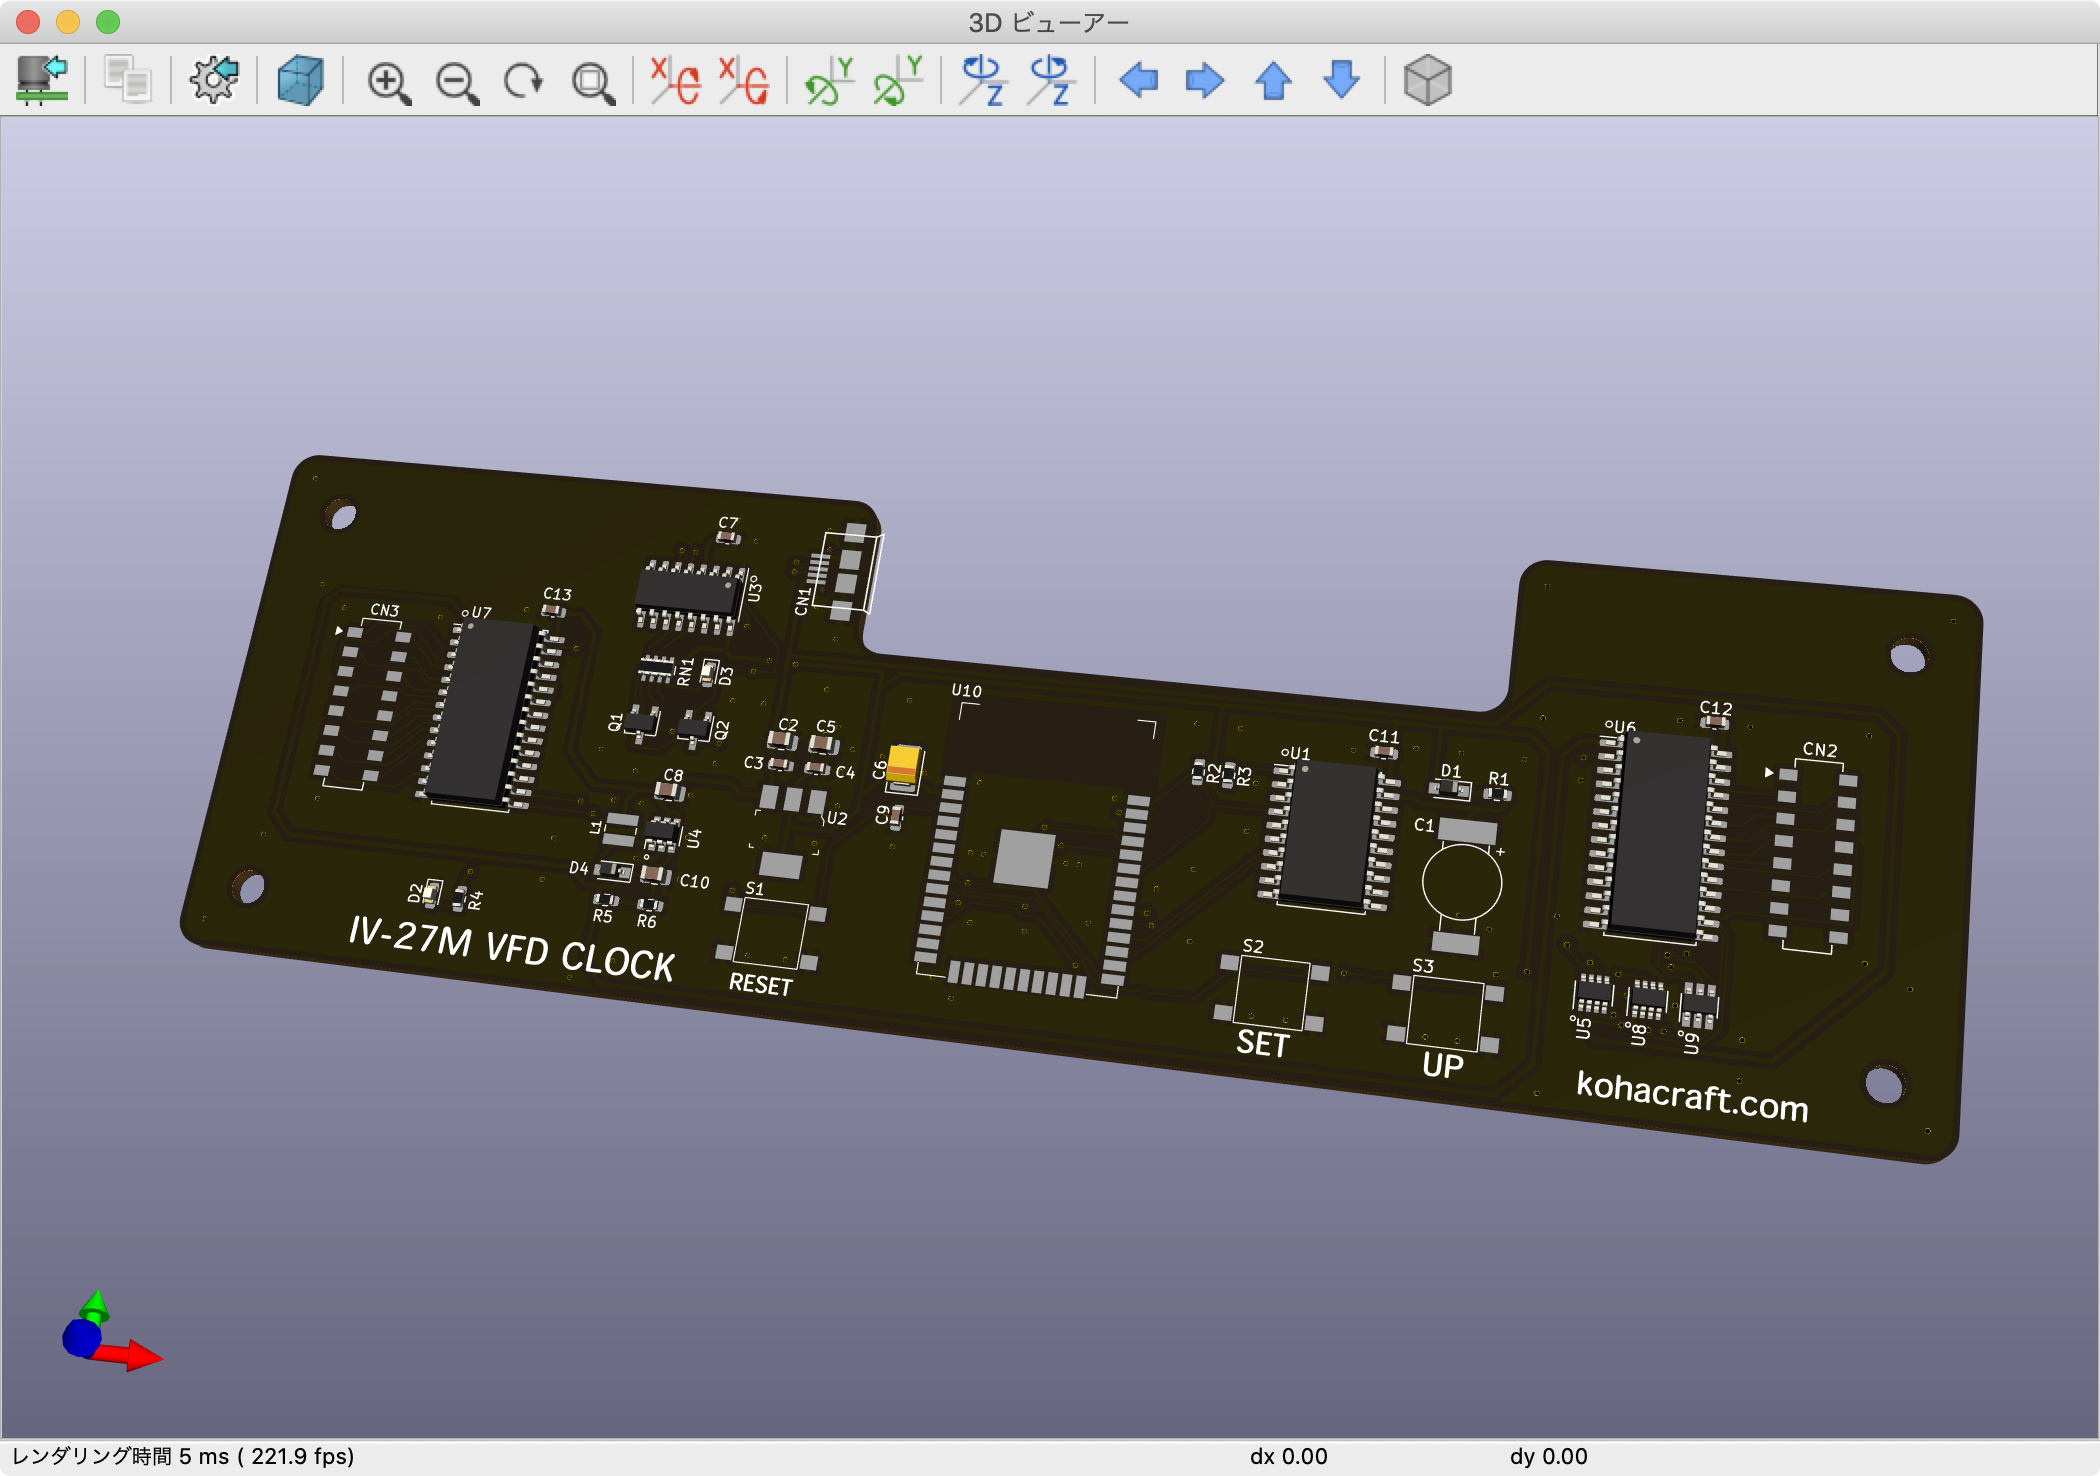
Task: Click the yellow C6 capacitor on board
Action: point(904,766)
